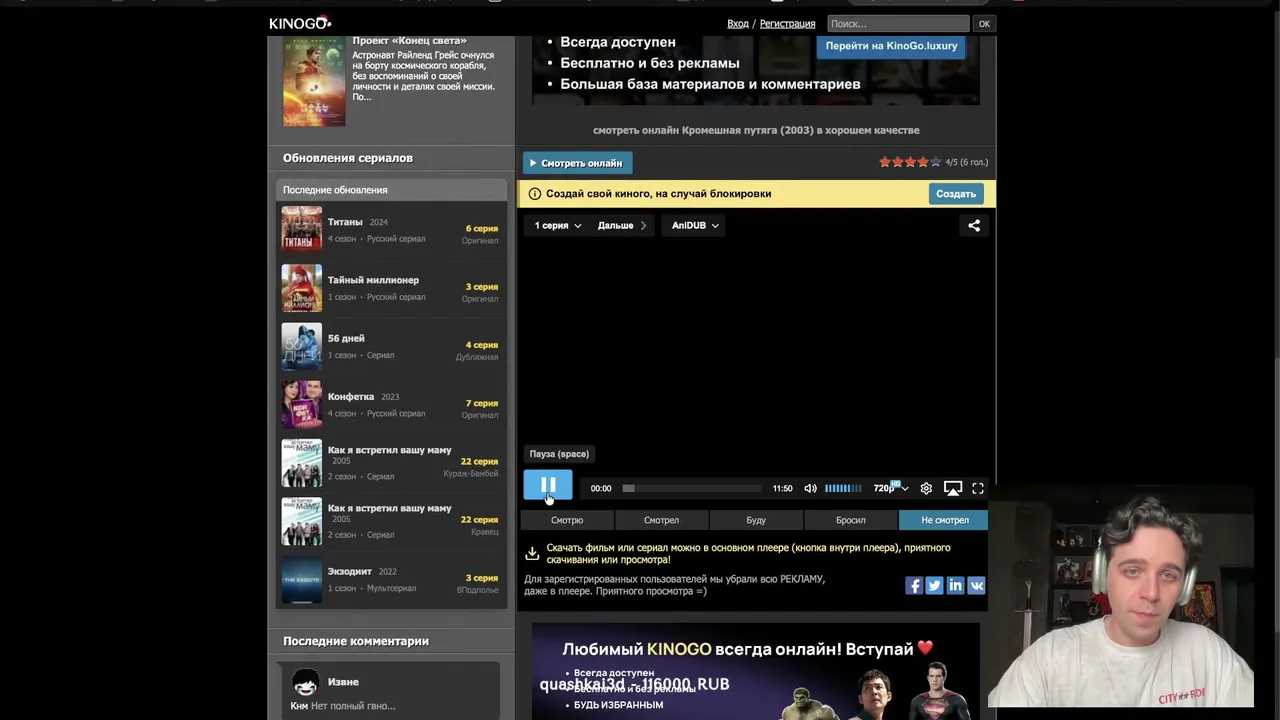1280x720 pixels.
Task: Click the share icon above the player
Action: click(974, 225)
